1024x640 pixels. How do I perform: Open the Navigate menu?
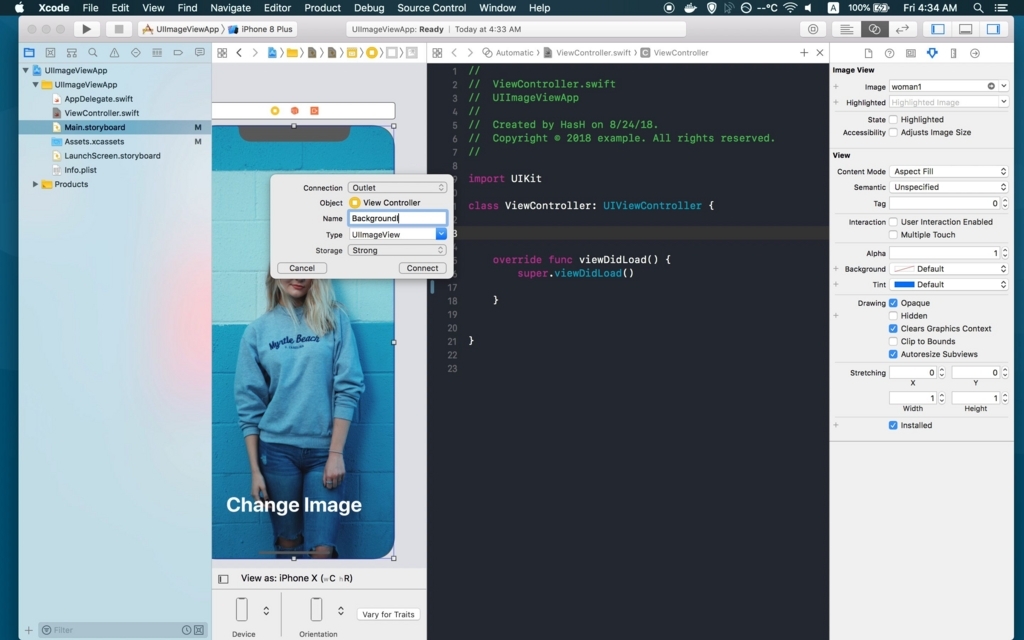230,8
